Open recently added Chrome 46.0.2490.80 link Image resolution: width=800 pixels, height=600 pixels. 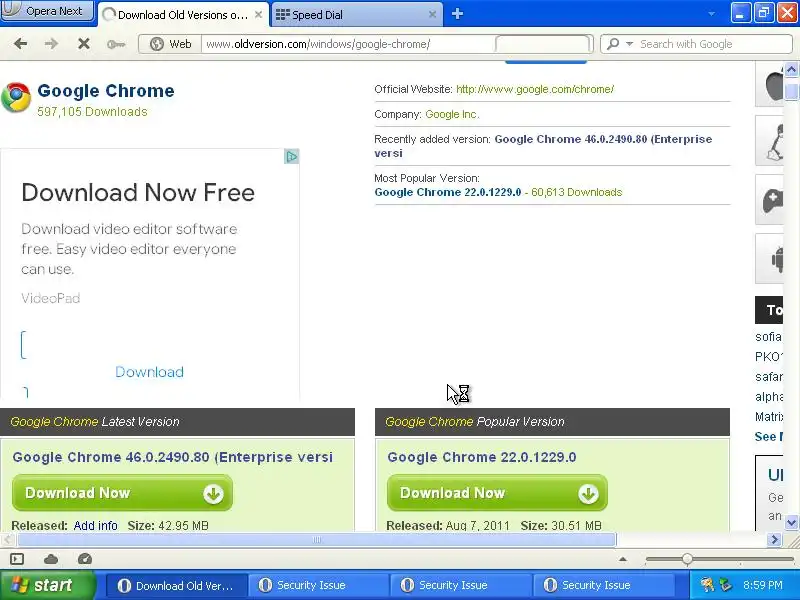543,146
